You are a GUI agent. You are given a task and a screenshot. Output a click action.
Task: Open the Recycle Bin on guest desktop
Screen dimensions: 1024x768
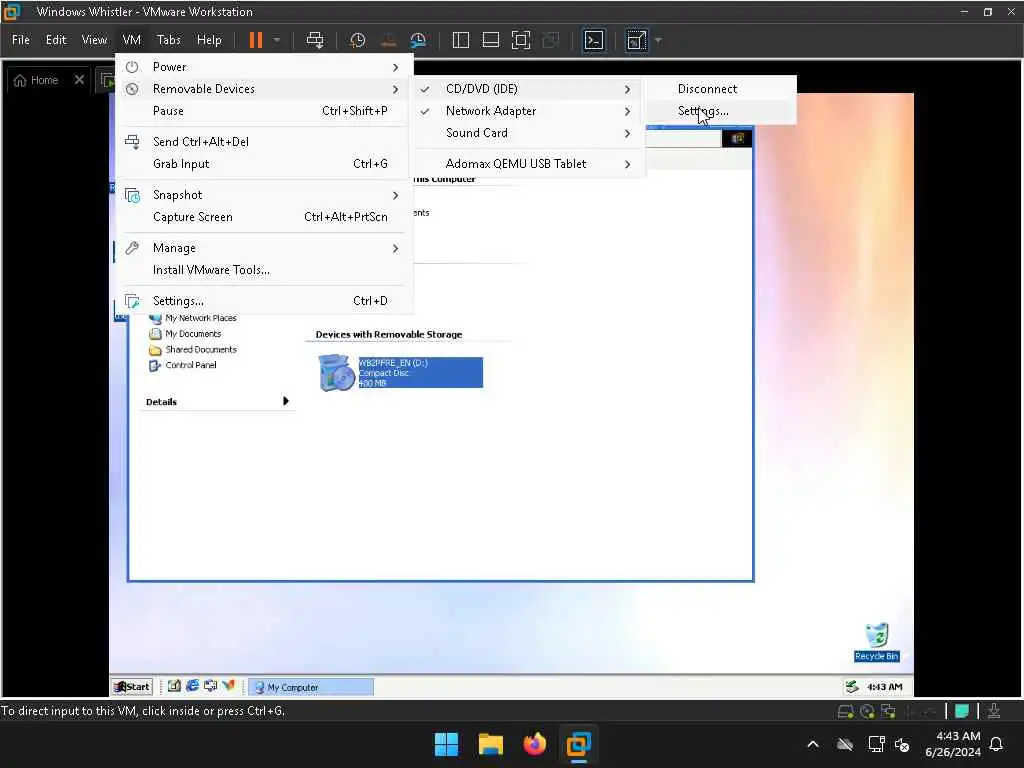click(876, 642)
